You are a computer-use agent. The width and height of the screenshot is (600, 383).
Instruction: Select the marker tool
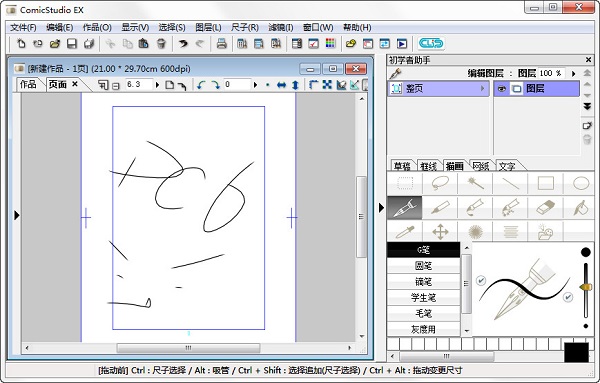440,208
